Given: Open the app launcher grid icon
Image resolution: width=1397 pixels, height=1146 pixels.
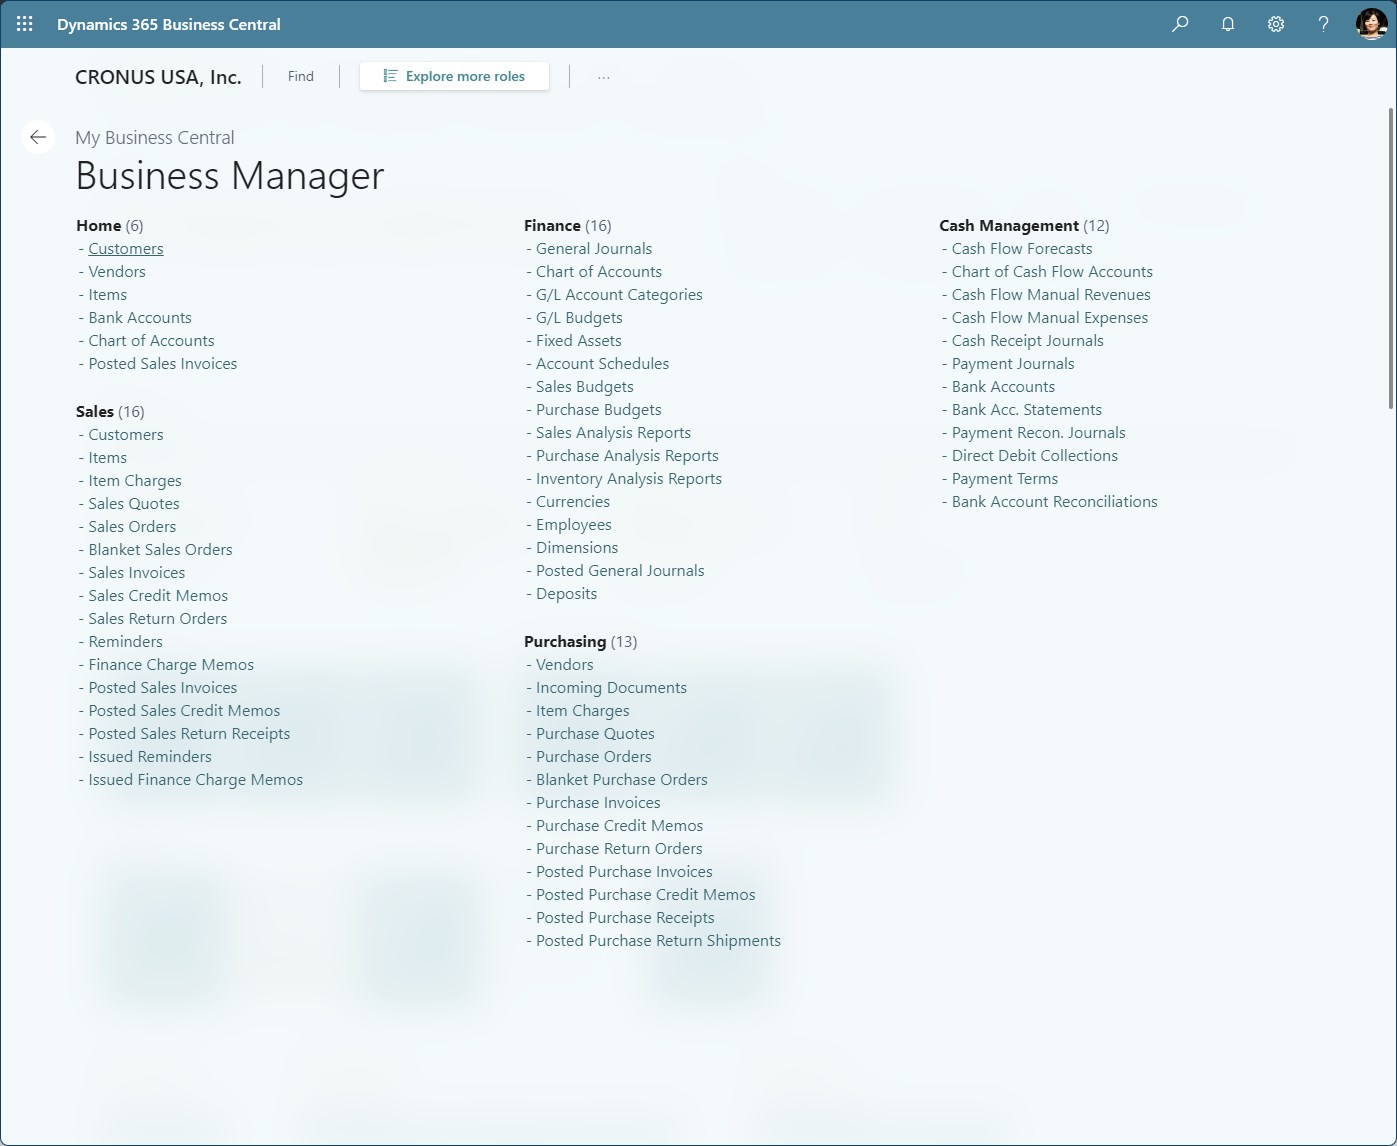Looking at the screenshot, I should pyautogui.click(x=24, y=24).
